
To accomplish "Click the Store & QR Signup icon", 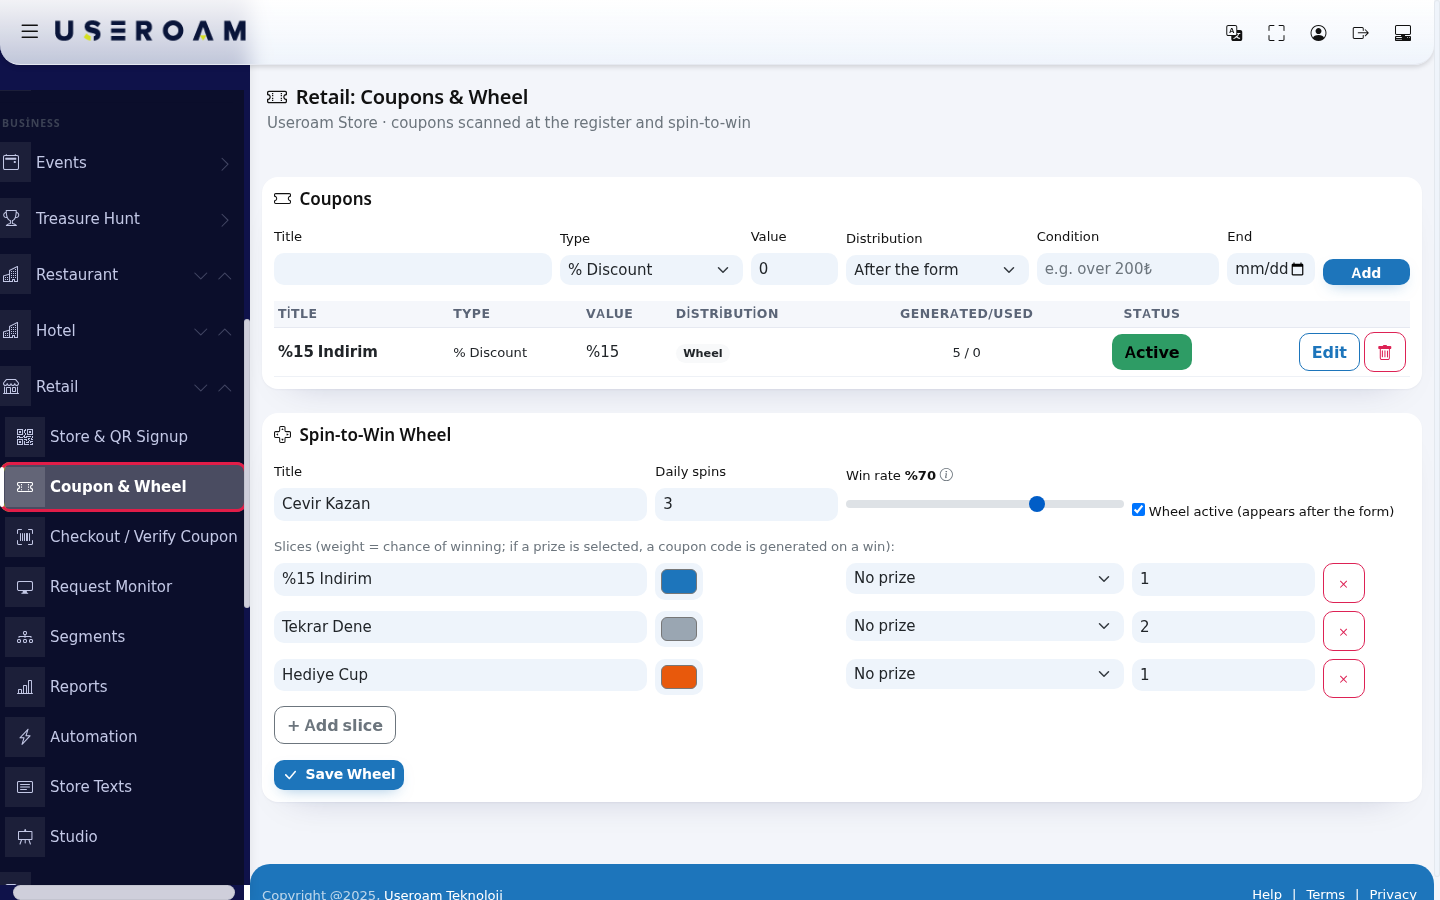I will (x=25, y=436).
